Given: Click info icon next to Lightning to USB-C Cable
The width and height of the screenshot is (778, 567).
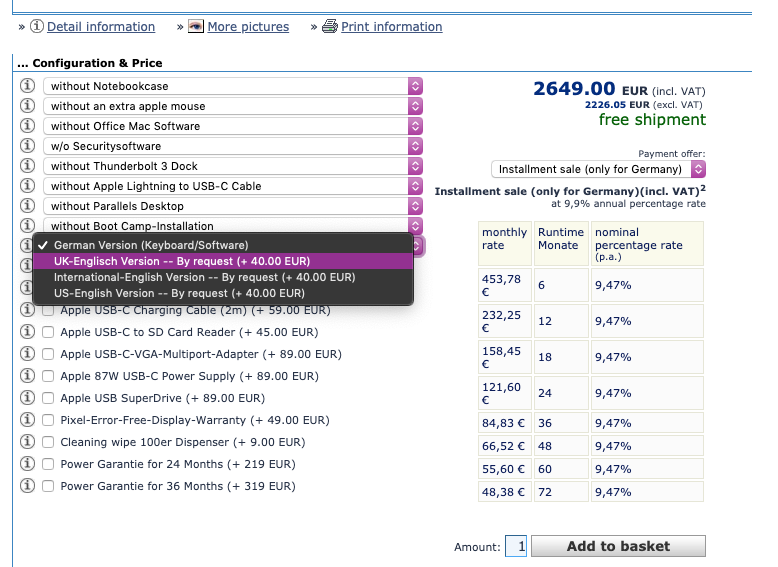Looking at the screenshot, I should (x=27, y=186).
